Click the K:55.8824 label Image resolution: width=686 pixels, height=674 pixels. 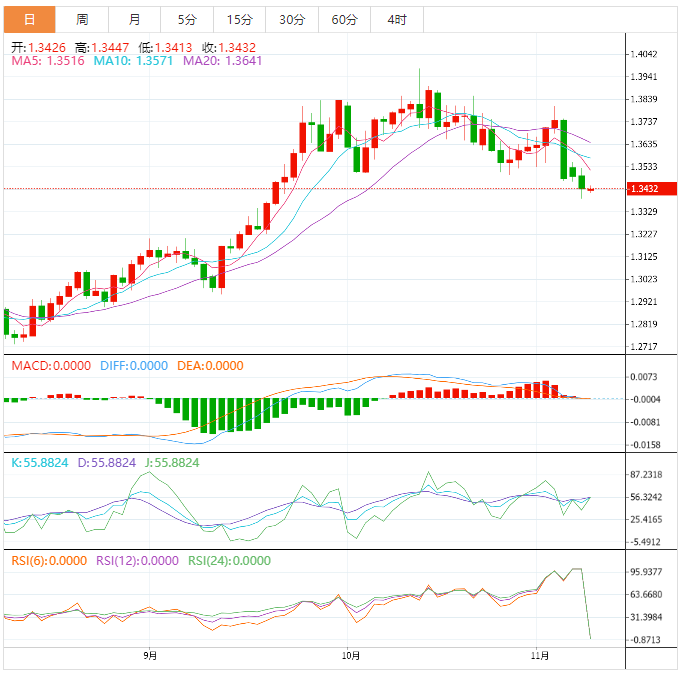coord(40,463)
